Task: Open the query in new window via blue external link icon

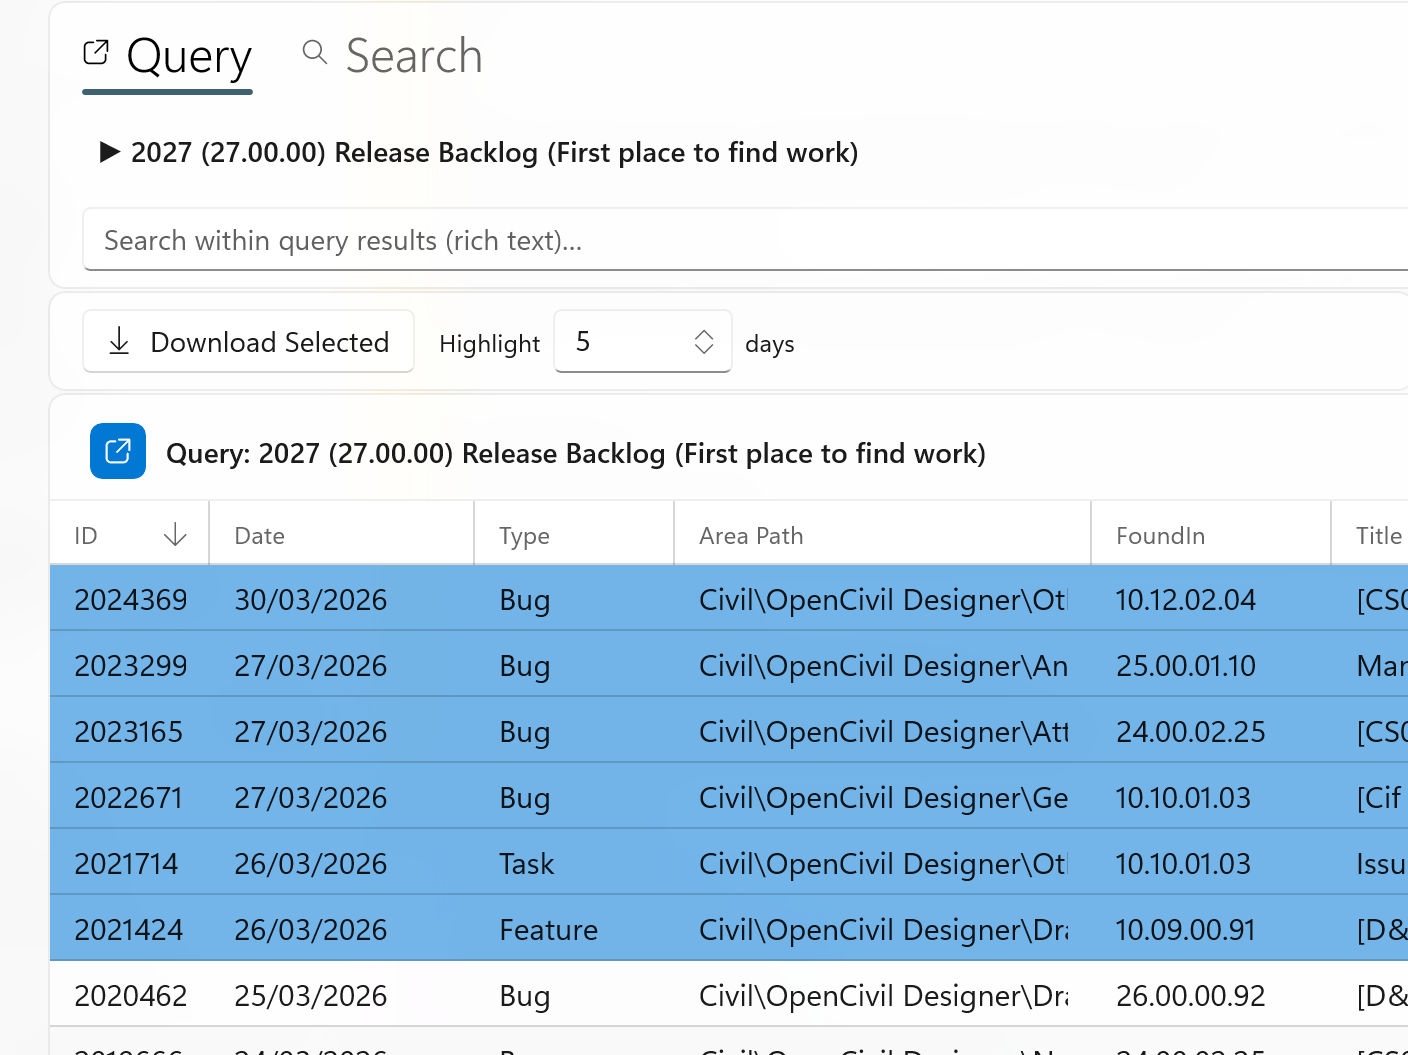Action: pos(117,451)
